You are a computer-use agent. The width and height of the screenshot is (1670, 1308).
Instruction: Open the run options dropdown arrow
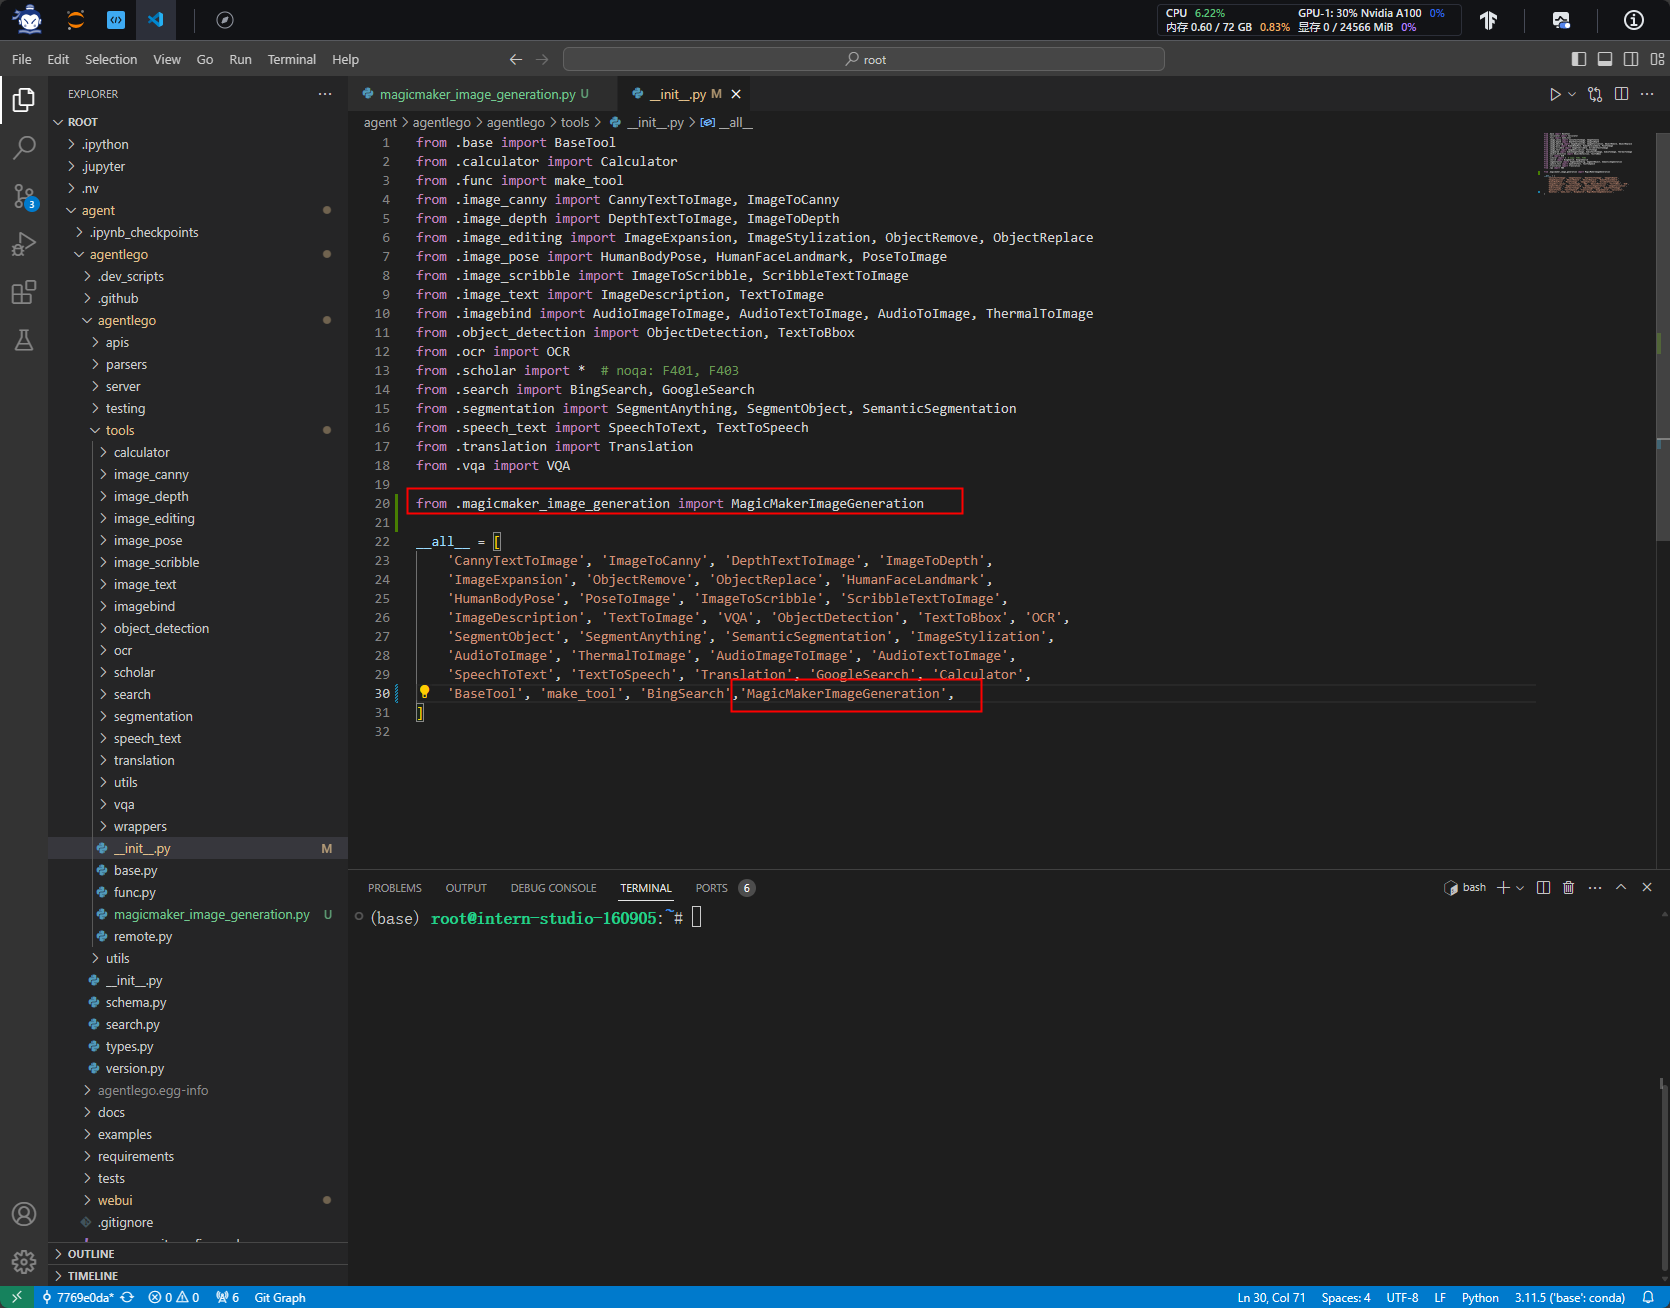coord(1572,94)
